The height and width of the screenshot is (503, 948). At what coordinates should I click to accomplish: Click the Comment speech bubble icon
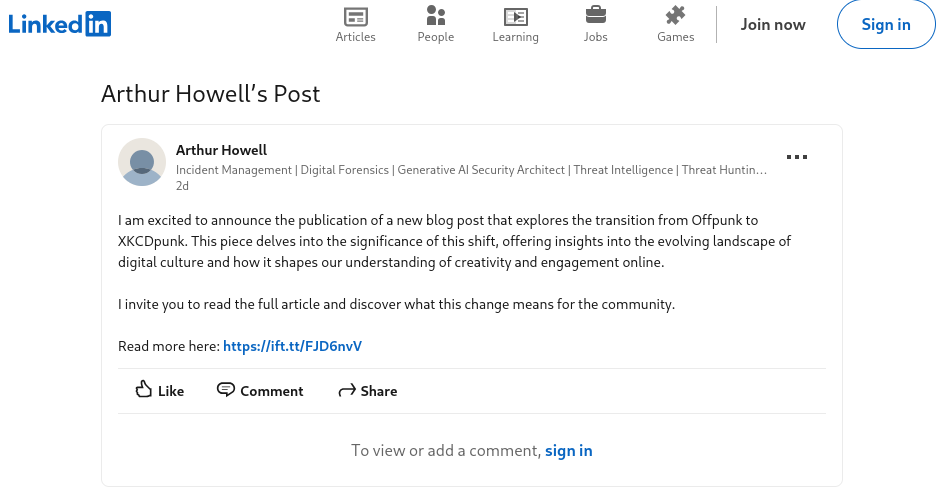[226, 390]
